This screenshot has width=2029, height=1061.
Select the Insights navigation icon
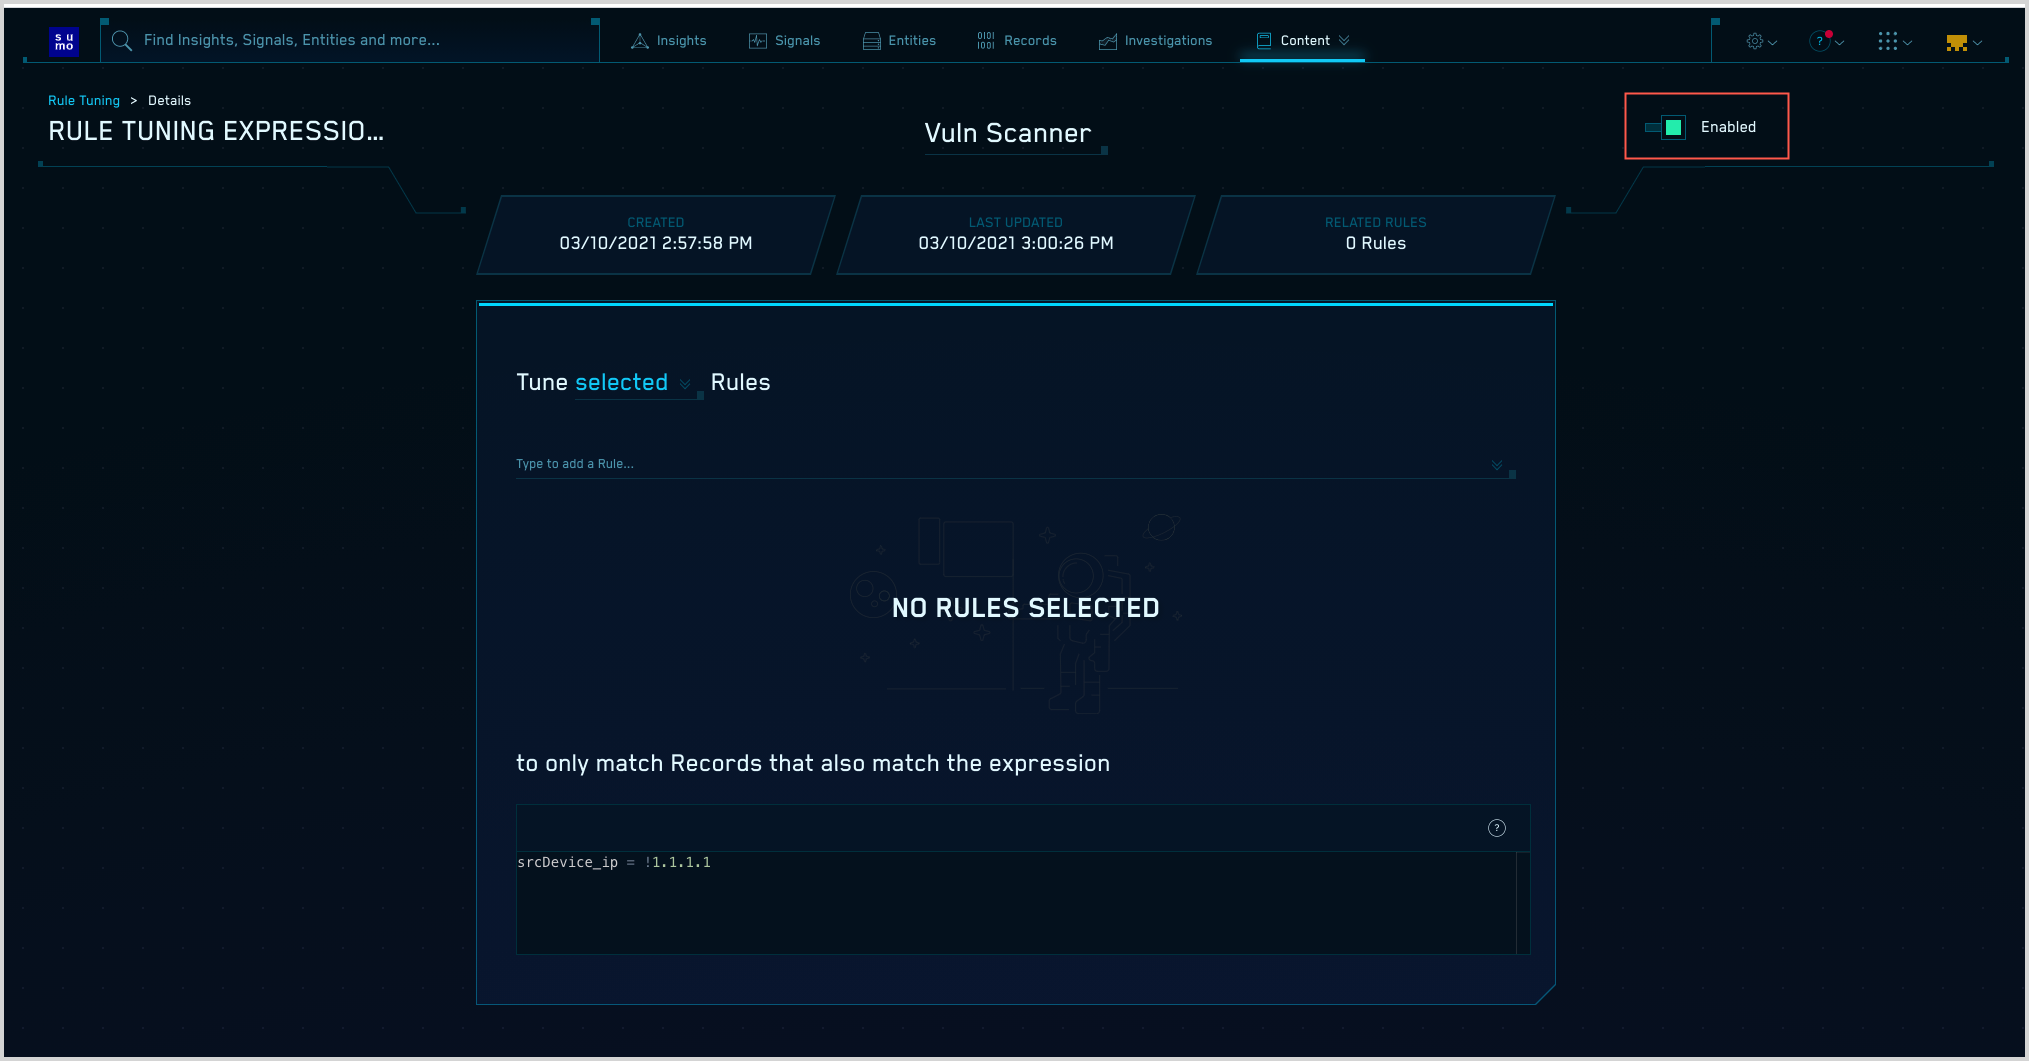pyautogui.click(x=639, y=40)
